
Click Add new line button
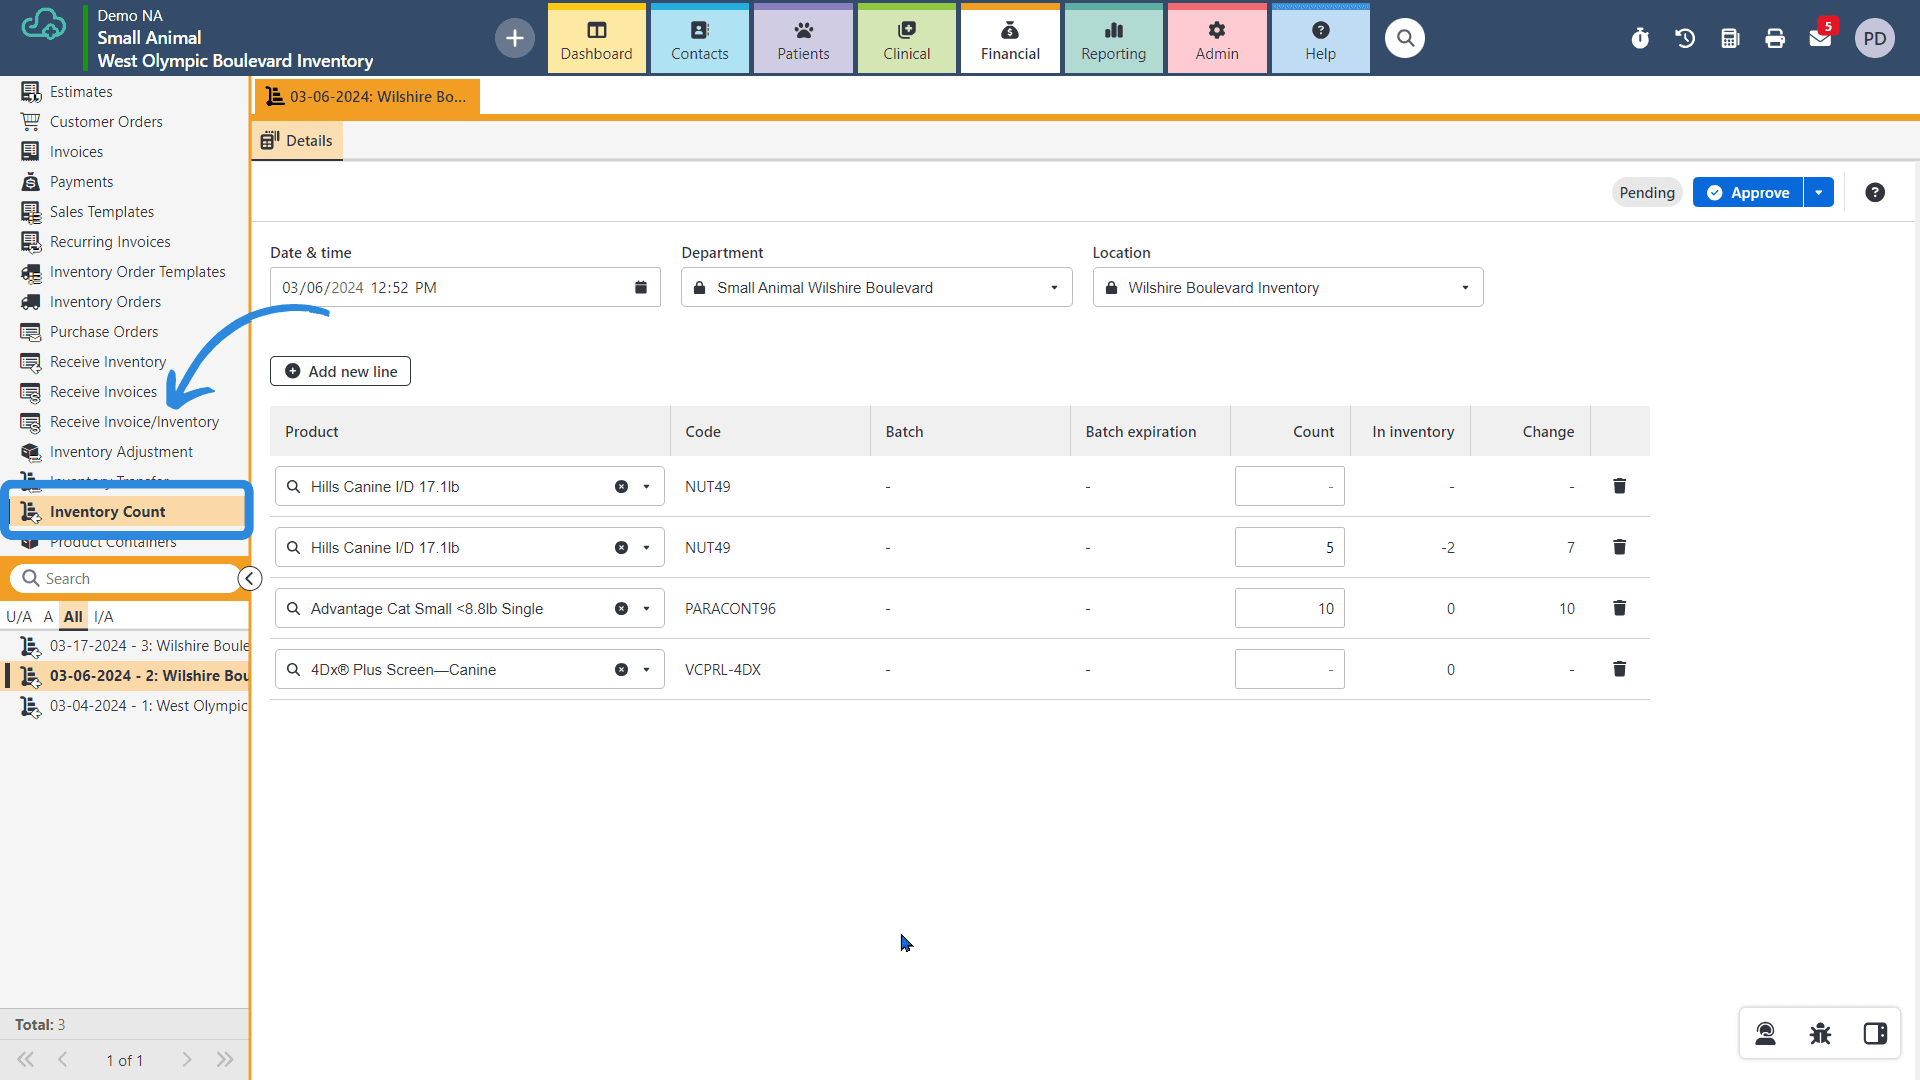pyautogui.click(x=340, y=371)
